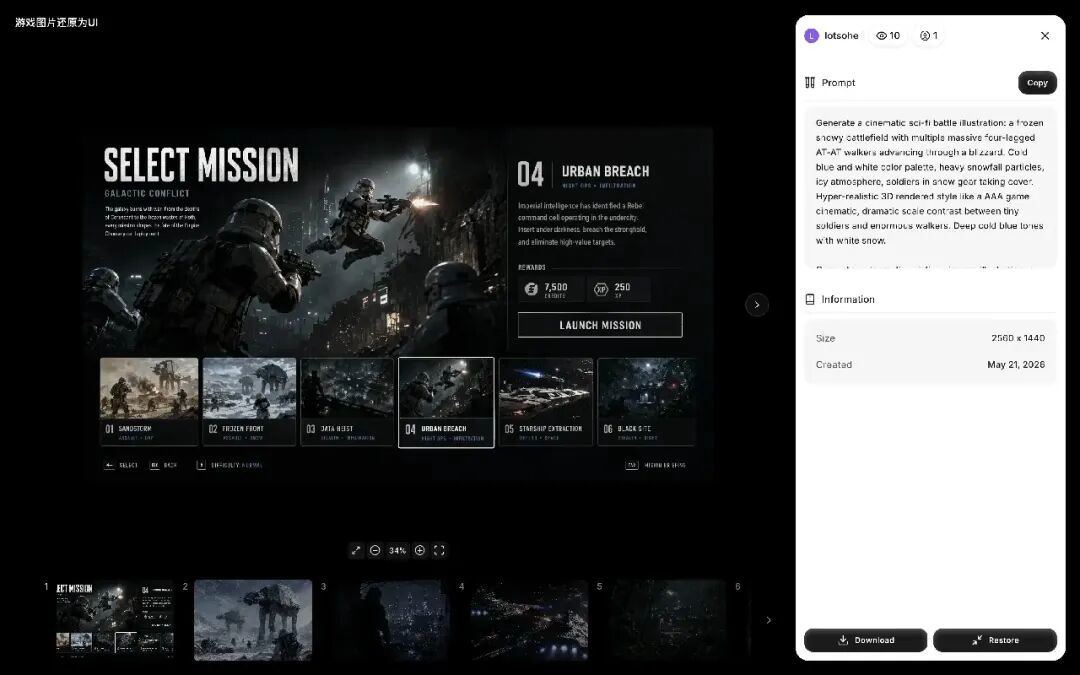The height and width of the screenshot is (675, 1080).
Task: Click the SELECT MISSION heading in image
Action: tap(201, 165)
